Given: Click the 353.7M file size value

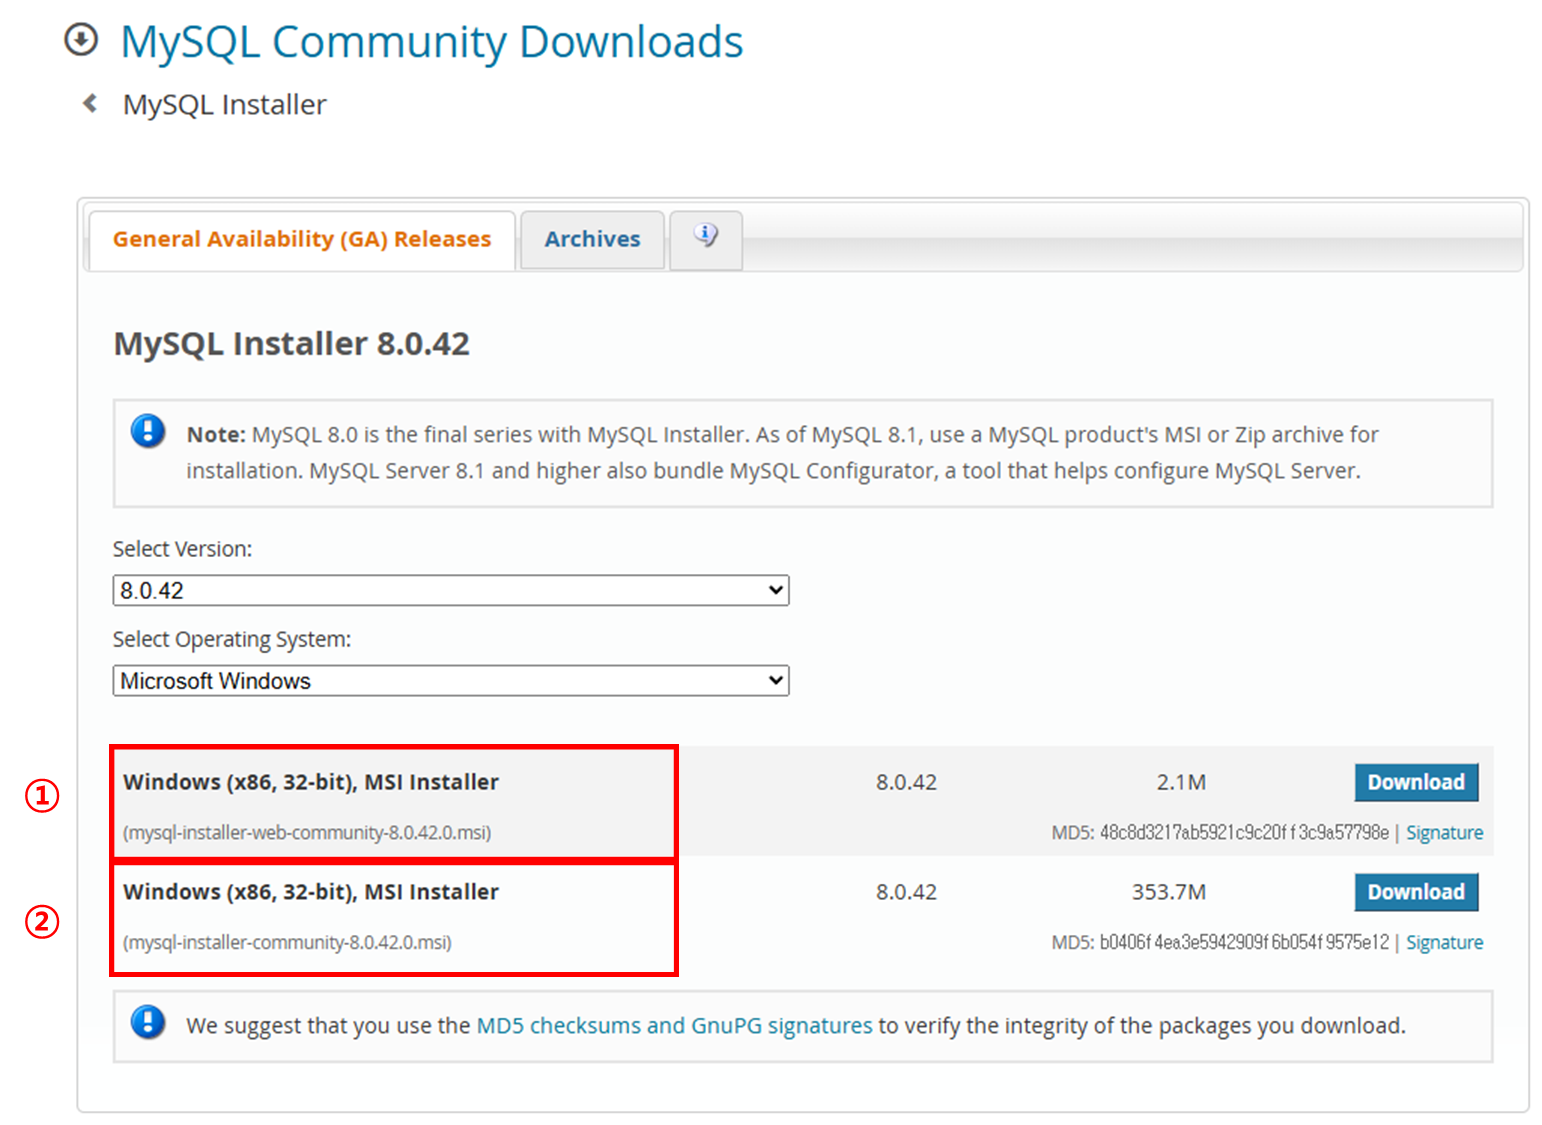Looking at the screenshot, I should 1168,892.
